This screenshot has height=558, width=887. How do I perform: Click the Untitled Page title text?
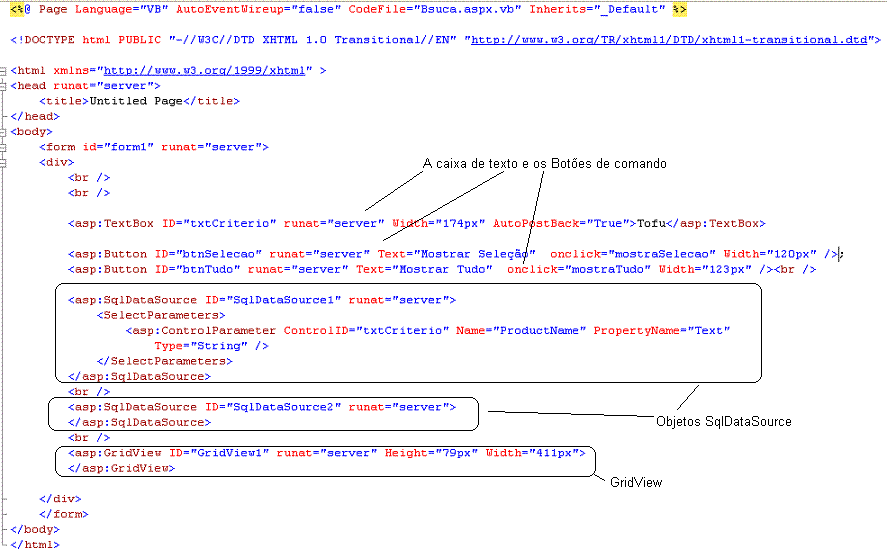[x=136, y=101]
